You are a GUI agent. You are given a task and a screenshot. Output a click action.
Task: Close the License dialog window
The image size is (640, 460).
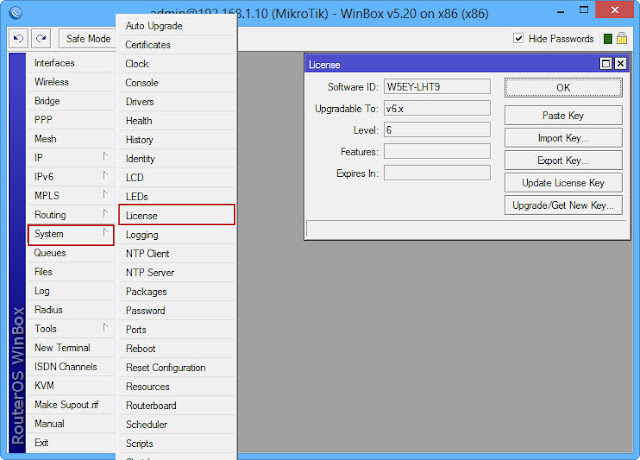(620, 64)
